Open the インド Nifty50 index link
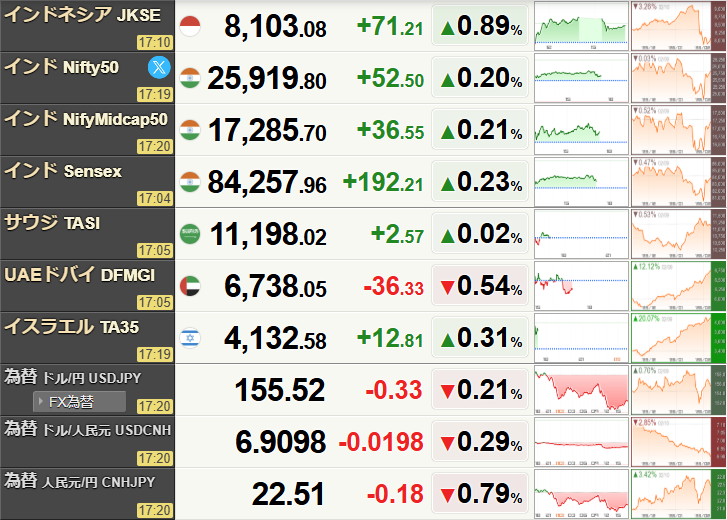The width and height of the screenshot is (727, 520). pos(61,67)
